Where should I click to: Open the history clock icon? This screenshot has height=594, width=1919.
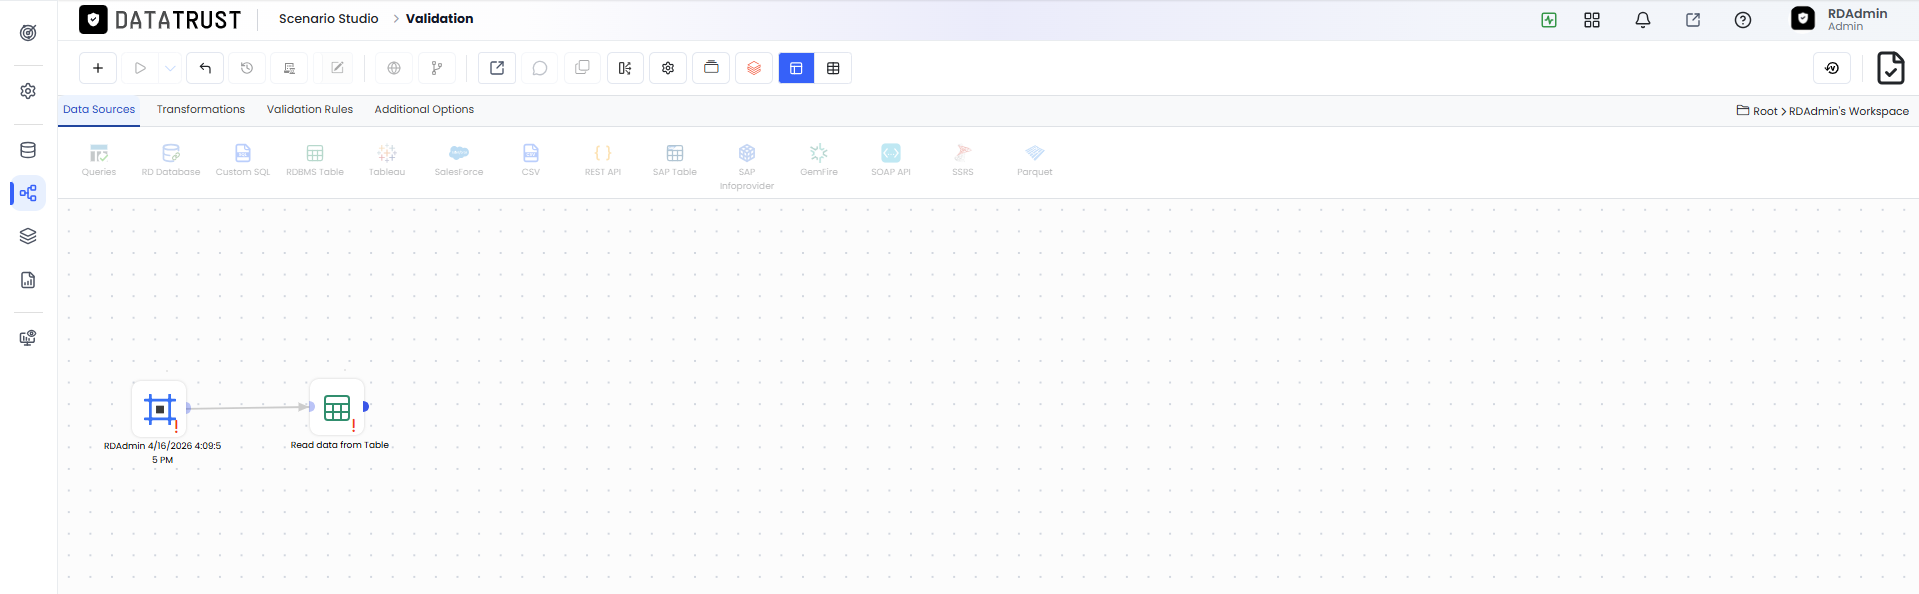point(247,68)
